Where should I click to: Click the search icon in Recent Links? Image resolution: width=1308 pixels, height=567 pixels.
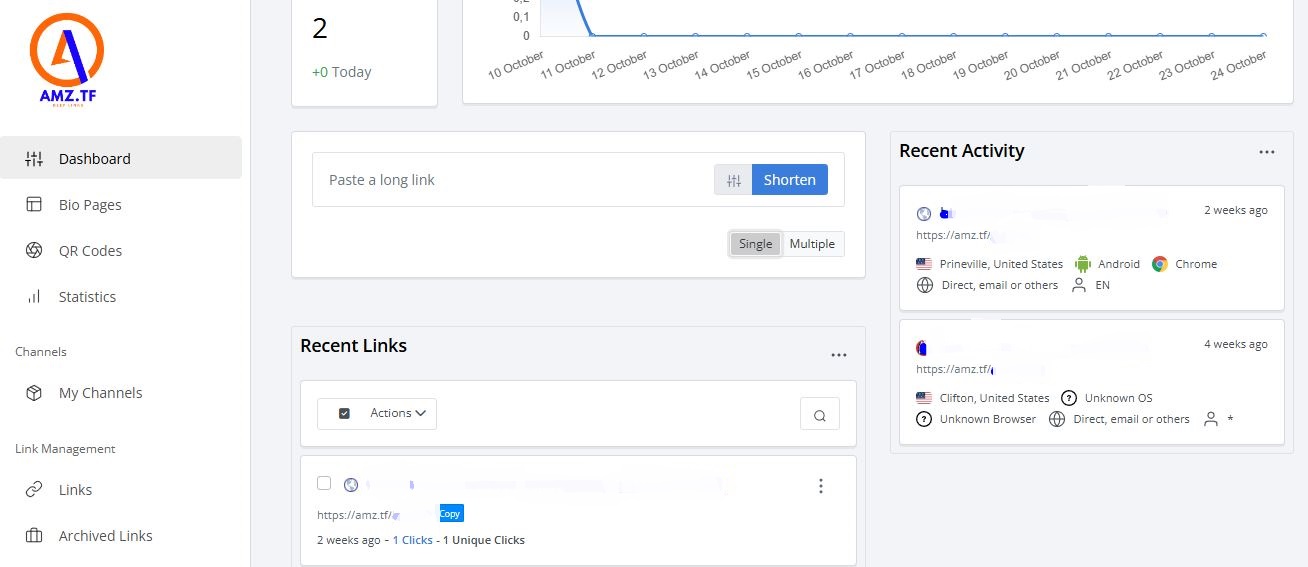pos(820,415)
